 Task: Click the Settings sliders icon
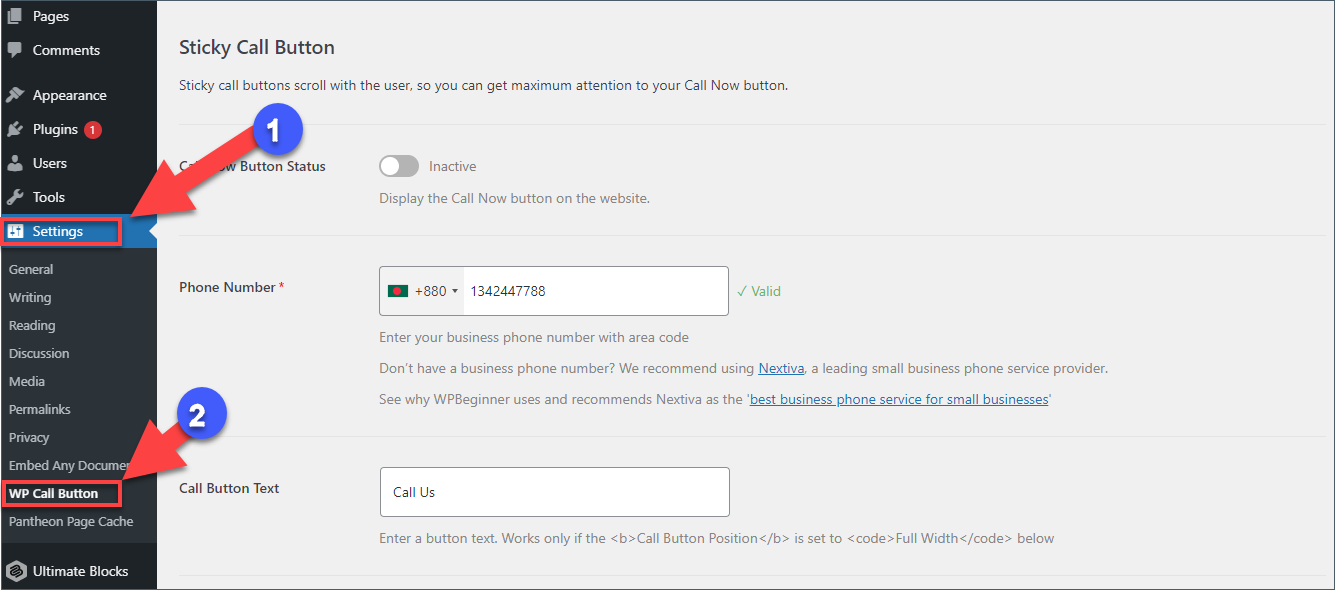[15, 231]
